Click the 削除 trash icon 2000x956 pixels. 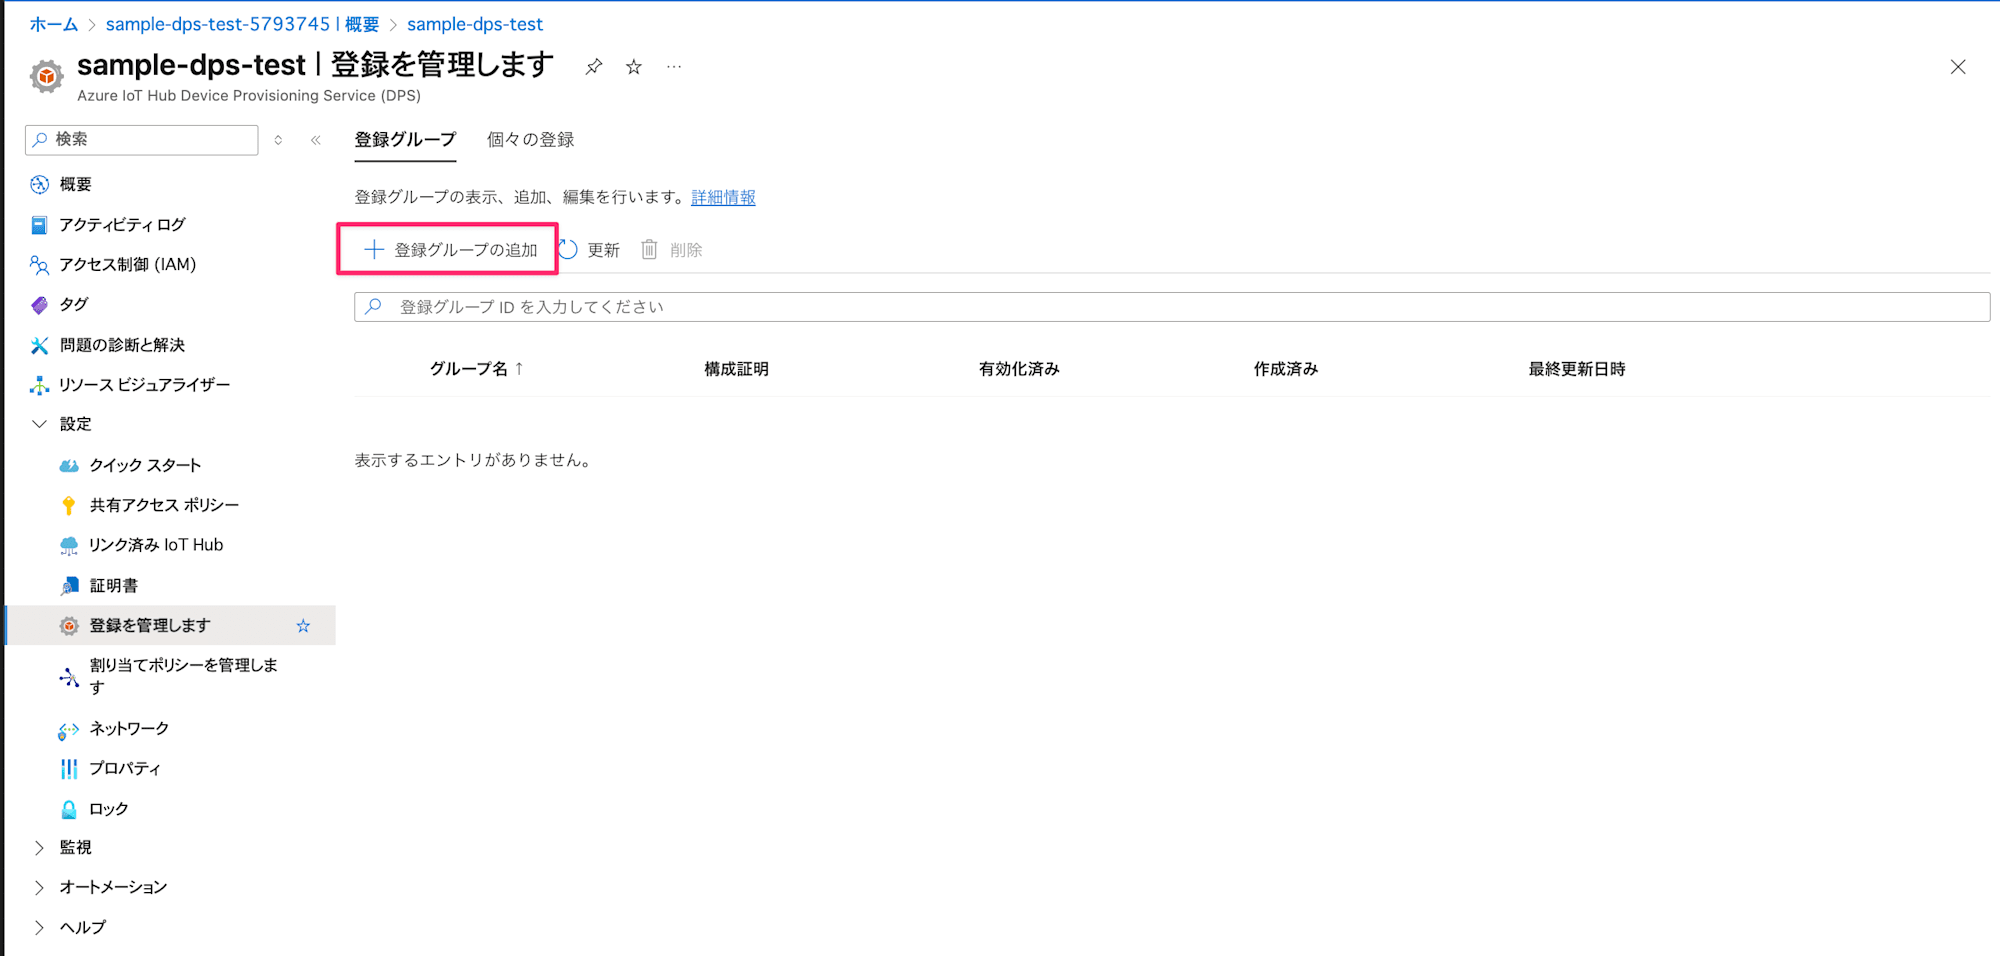649,250
